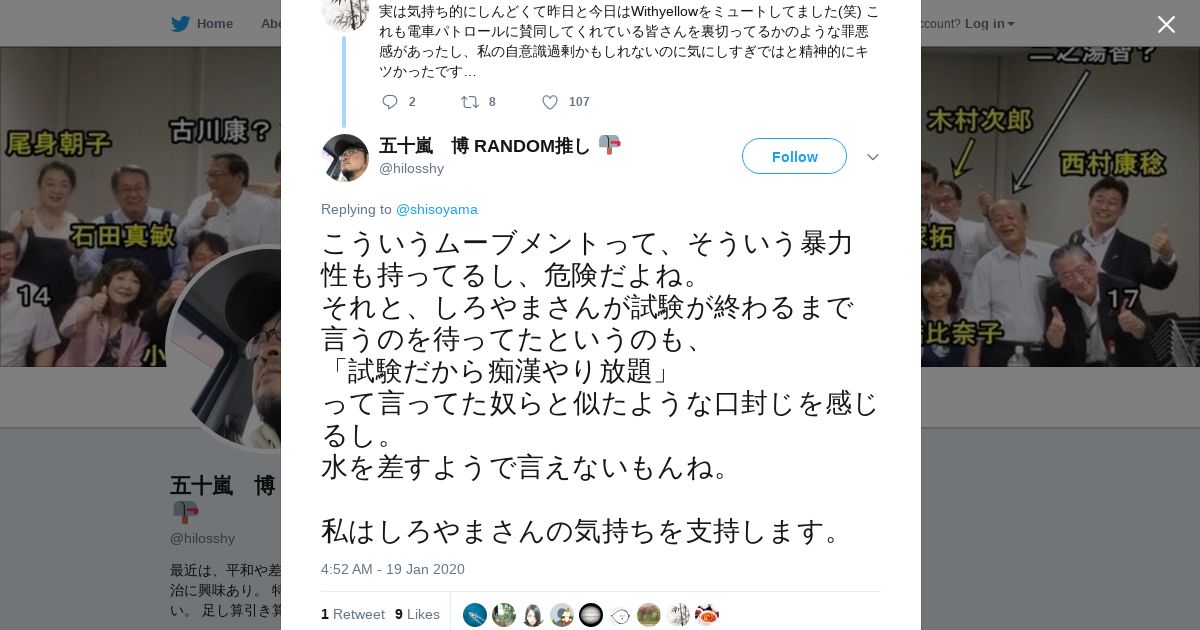View the 1 Retweet list
Viewport: 1200px width, 630px height.
pyautogui.click(x=353, y=614)
